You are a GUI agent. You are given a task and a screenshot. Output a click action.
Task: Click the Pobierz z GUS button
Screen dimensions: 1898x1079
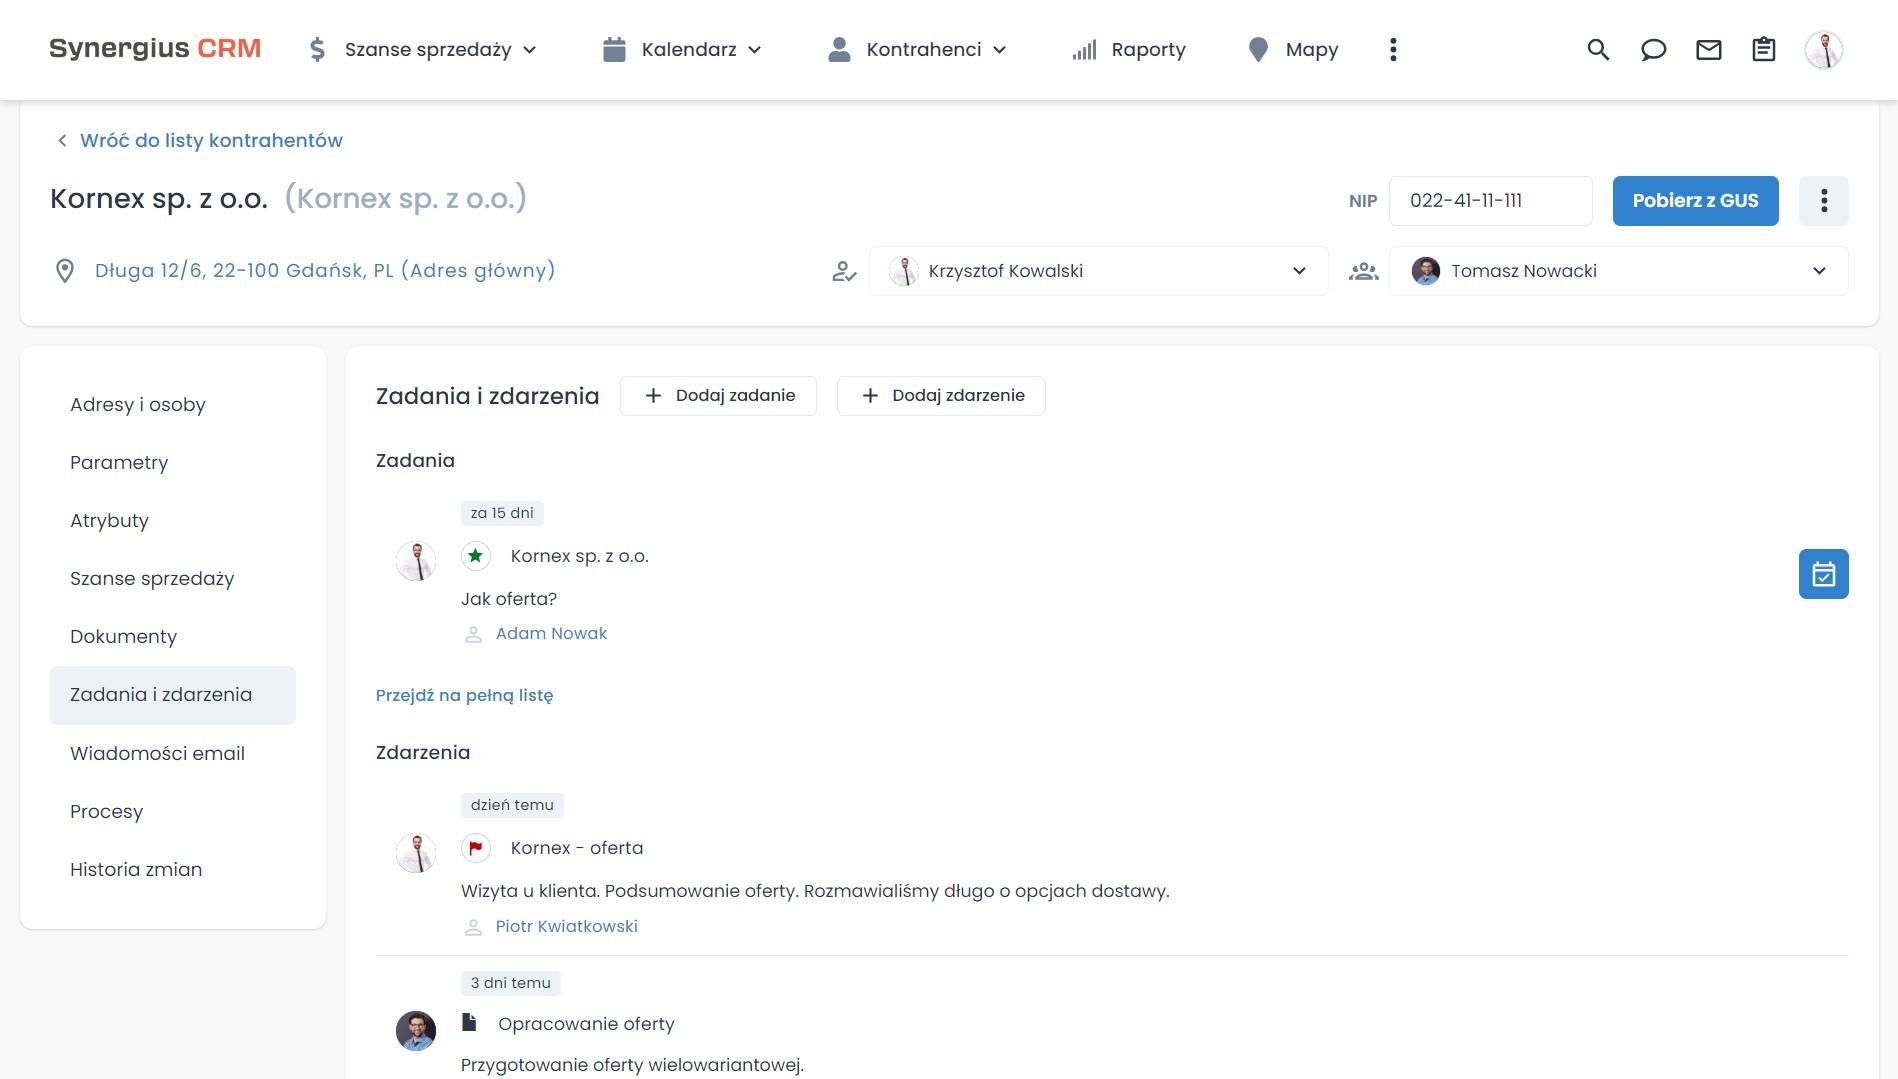point(1694,200)
